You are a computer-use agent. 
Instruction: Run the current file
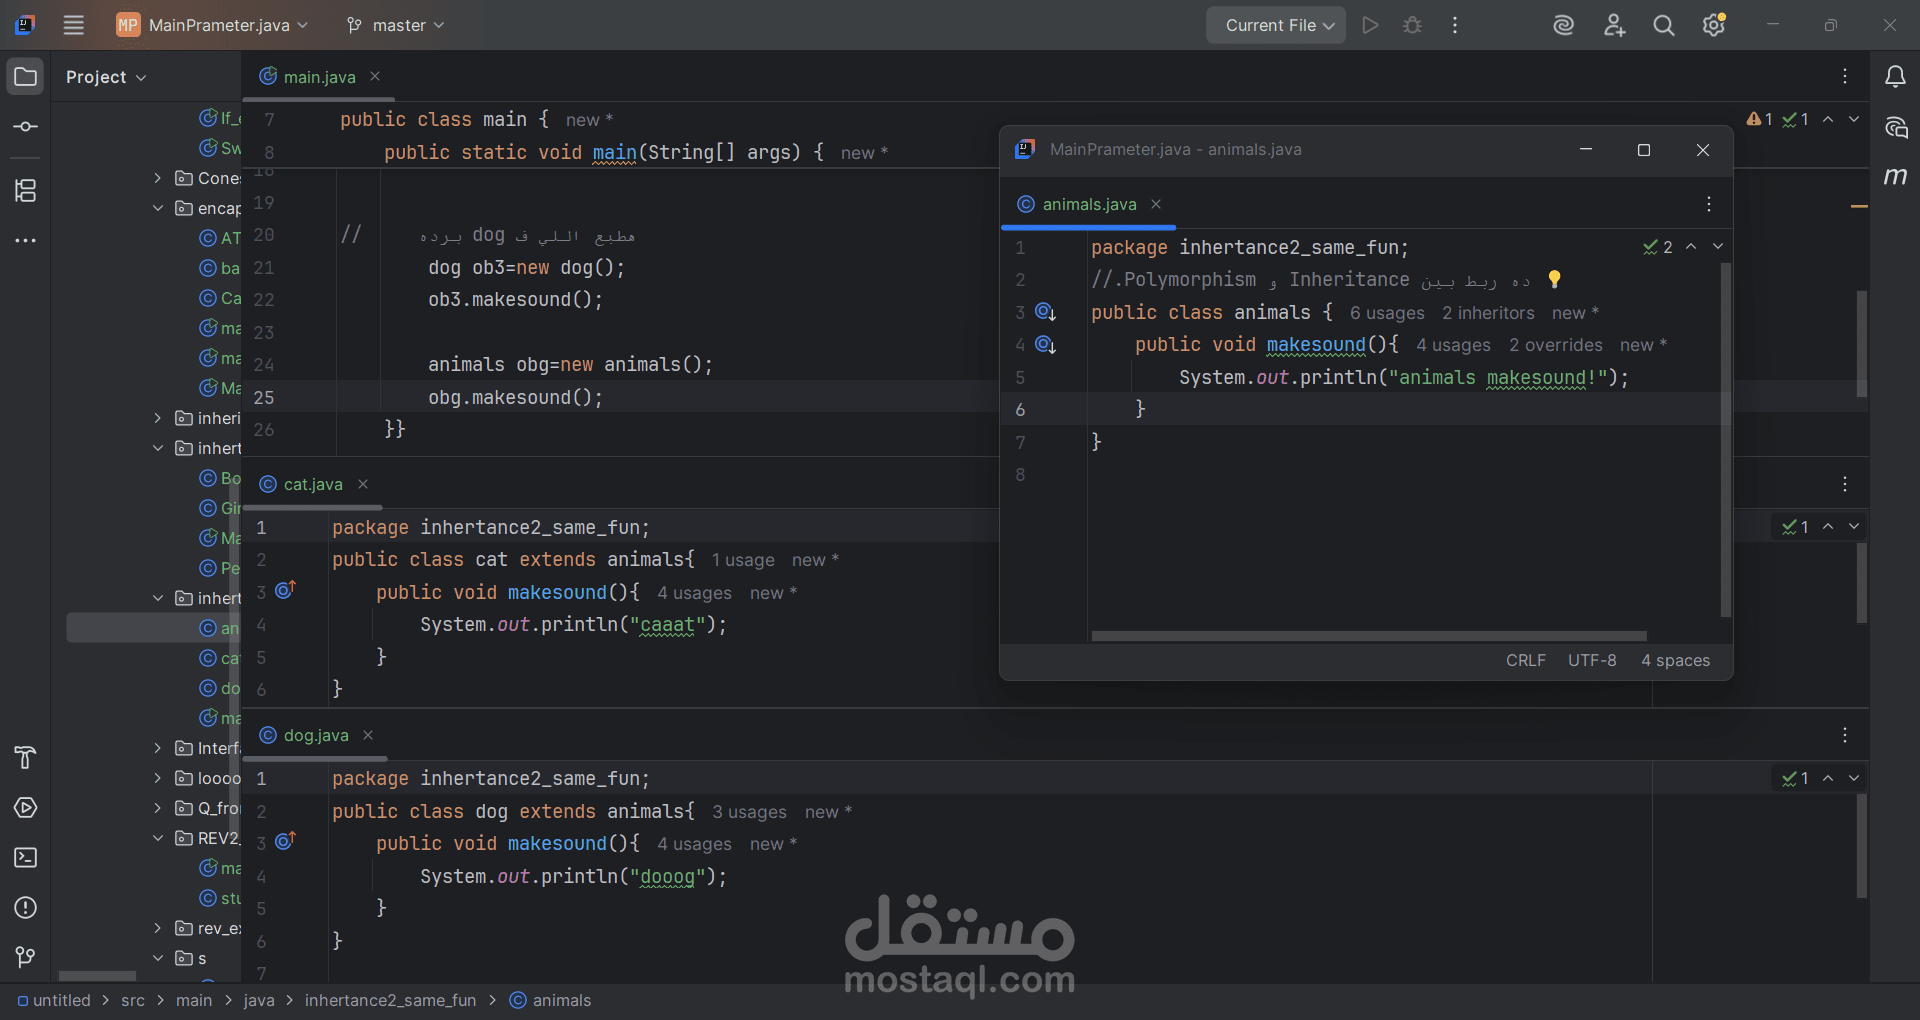coord(1370,25)
